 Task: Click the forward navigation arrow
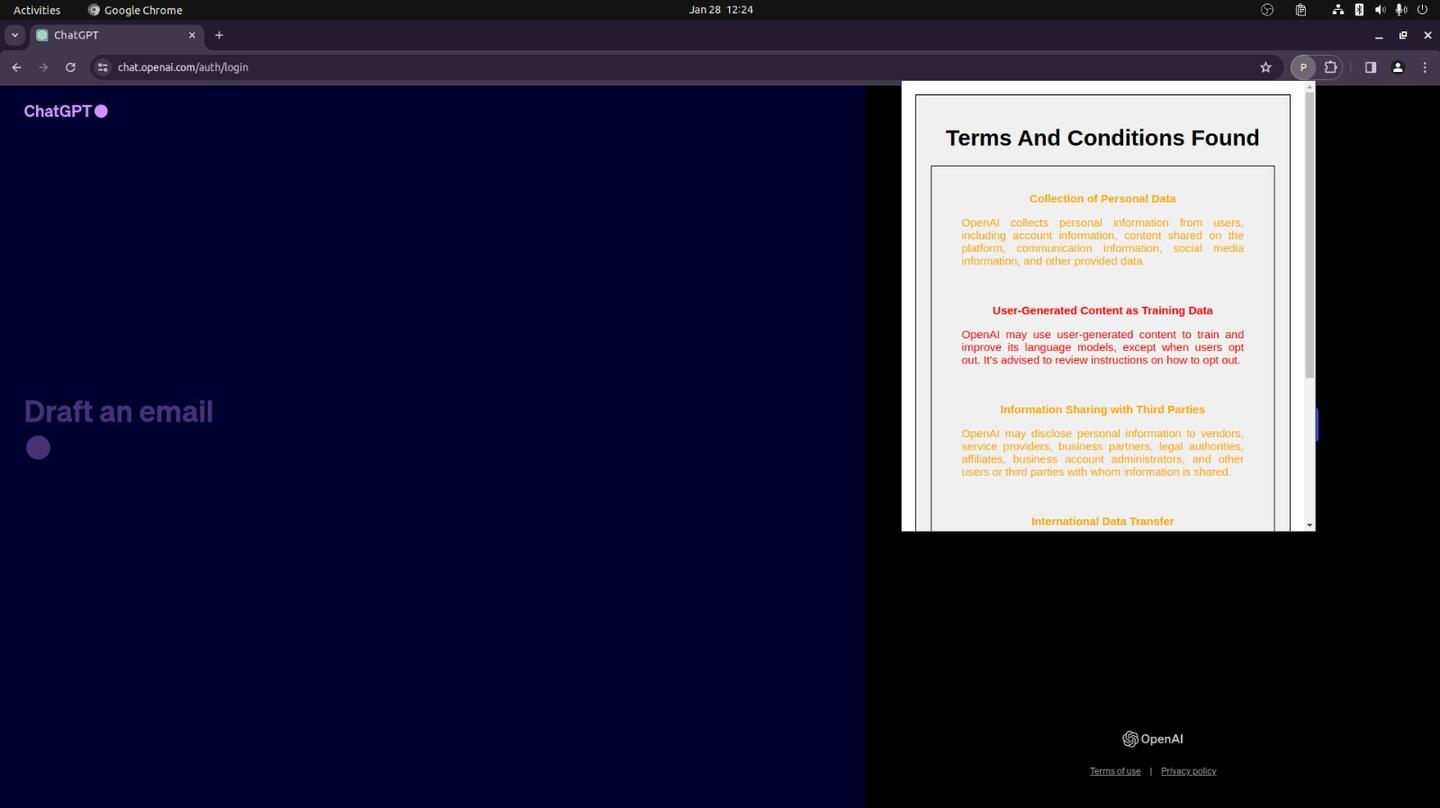(x=43, y=67)
